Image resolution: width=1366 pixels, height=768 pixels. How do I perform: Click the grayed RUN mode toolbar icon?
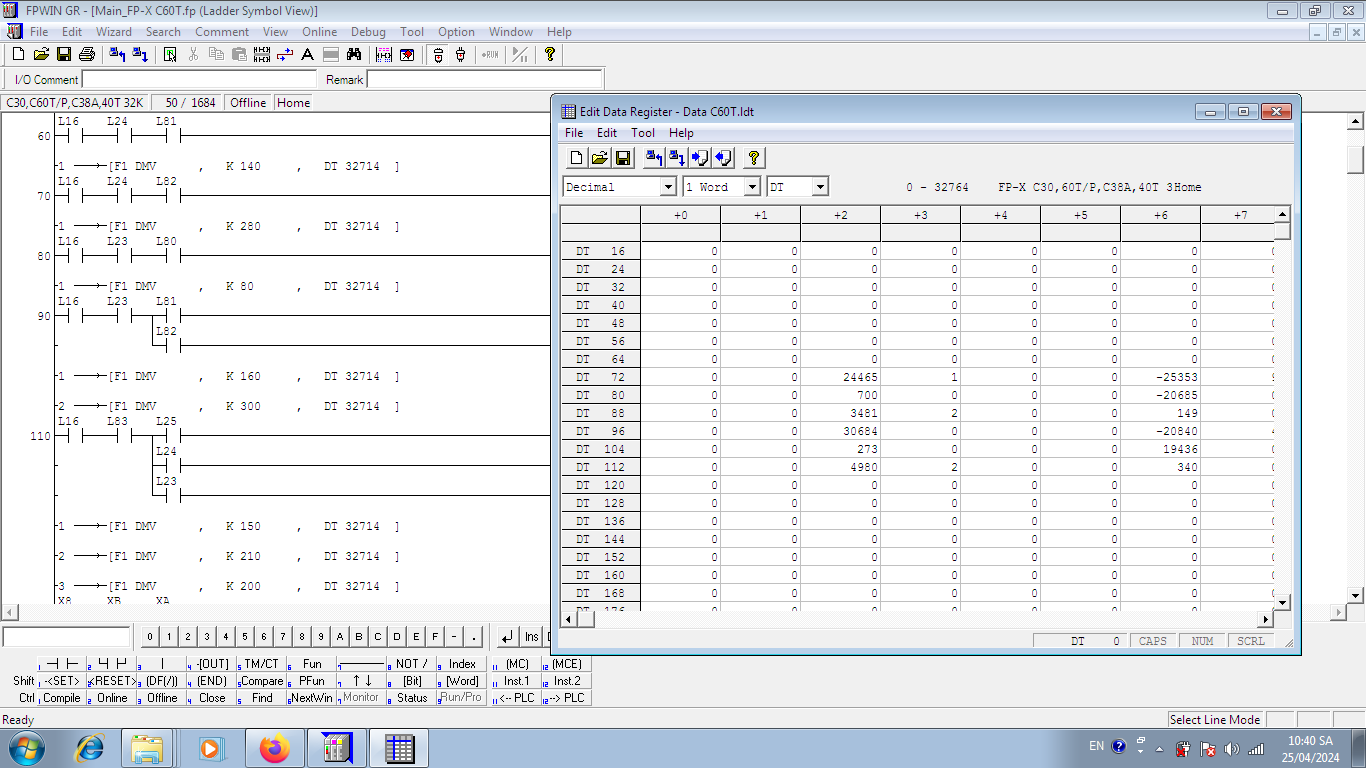pyautogui.click(x=490, y=55)
